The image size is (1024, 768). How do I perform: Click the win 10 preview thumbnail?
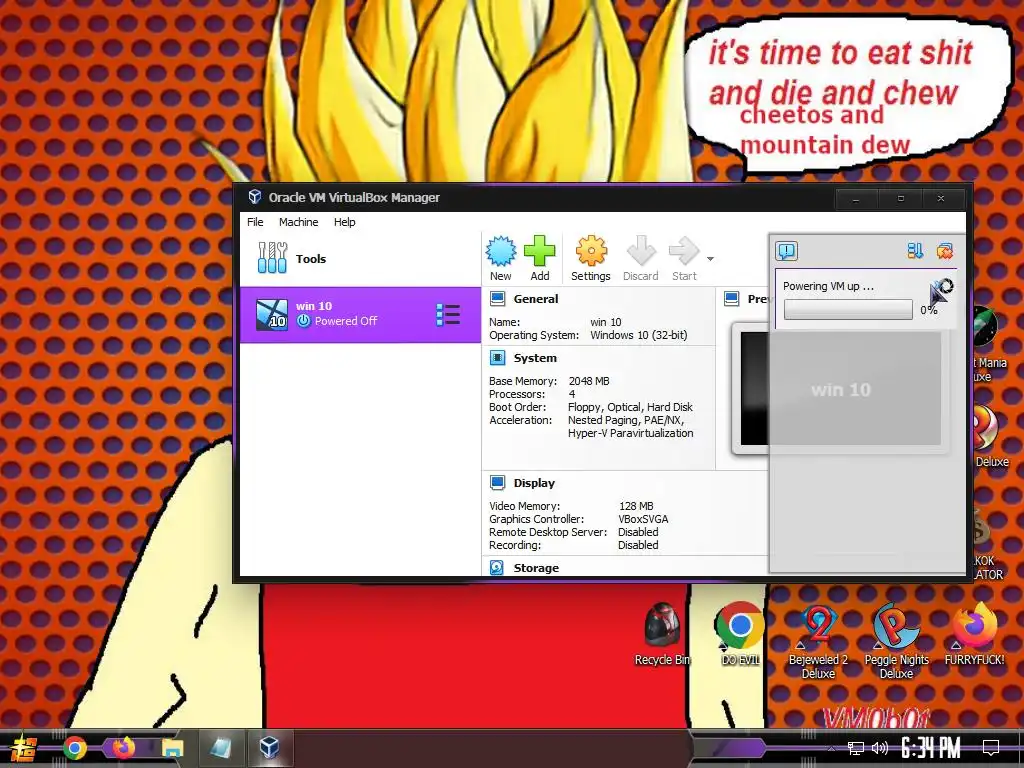840,389
